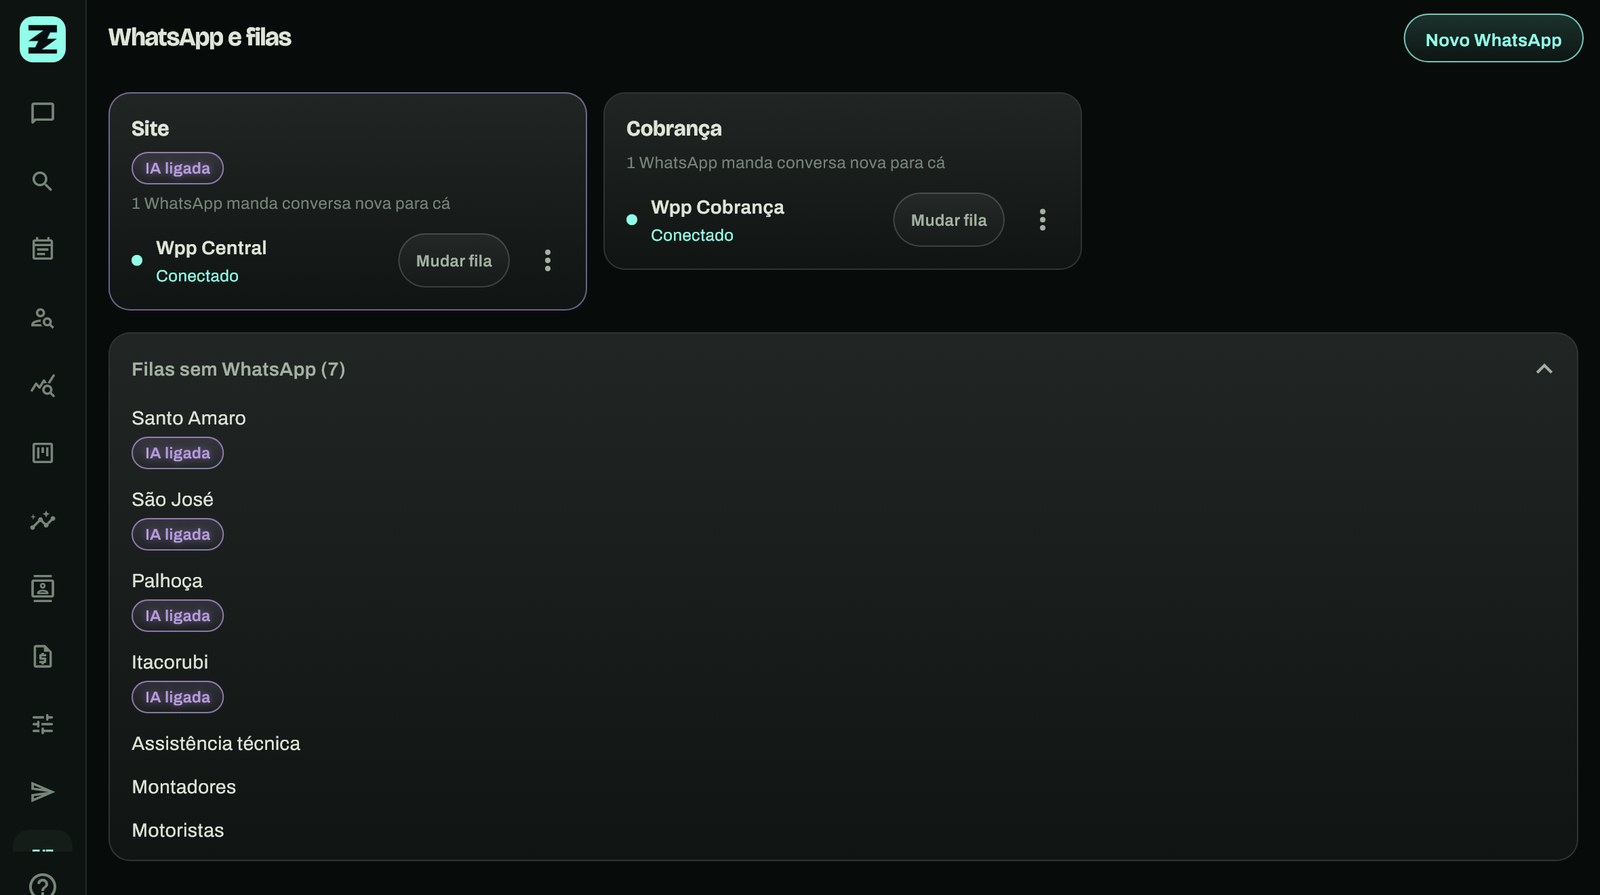Collapse the Filas sem WhatsApp section
This screenshot has width=1600, height=895.
(x=1544, y=369)
